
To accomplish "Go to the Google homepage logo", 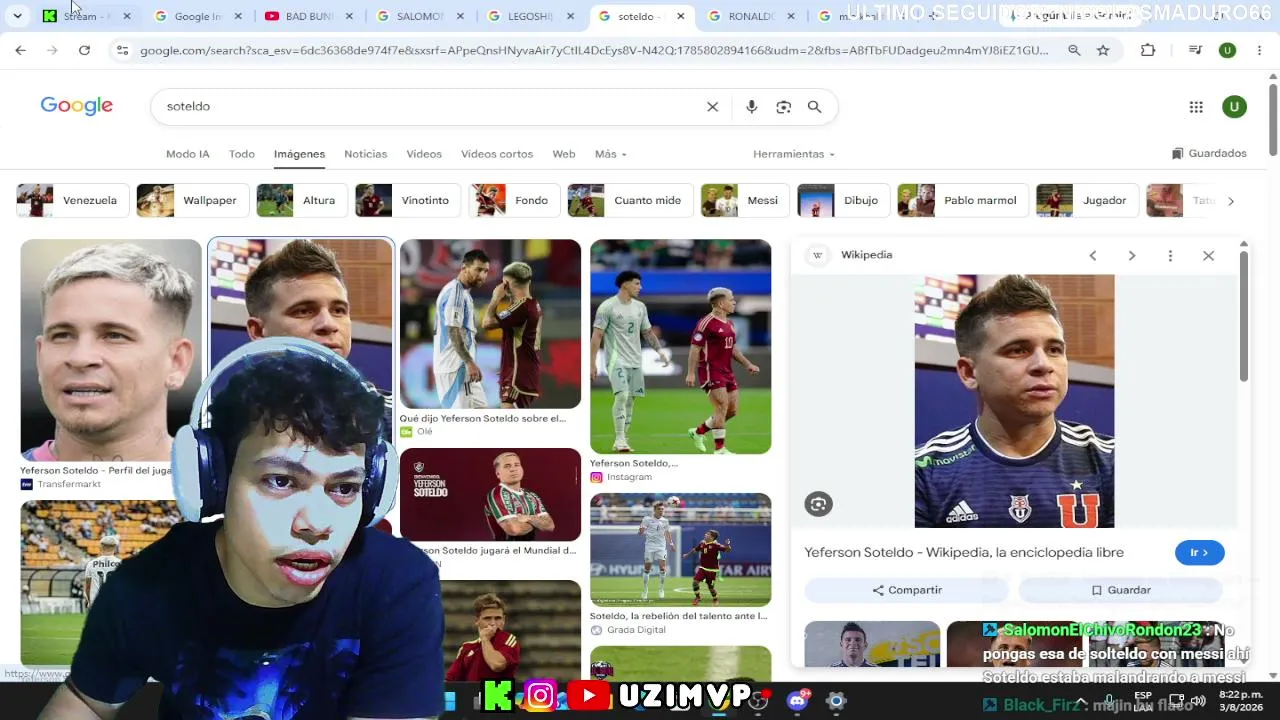I will pos(77,106).
